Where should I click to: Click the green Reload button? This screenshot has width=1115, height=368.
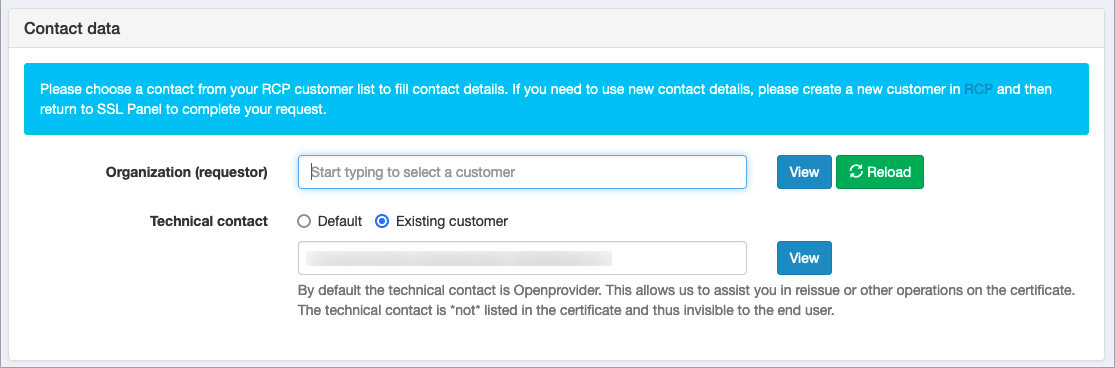point(880,172)
